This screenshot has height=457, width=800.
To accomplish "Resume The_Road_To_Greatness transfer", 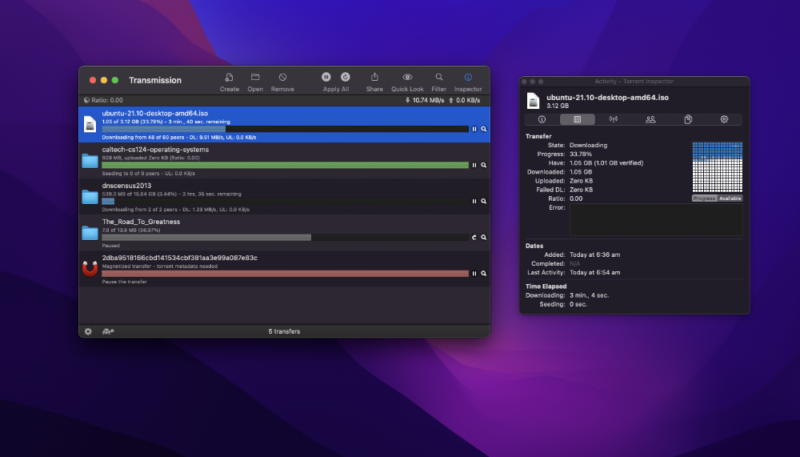I will click(x=474, y=237).
